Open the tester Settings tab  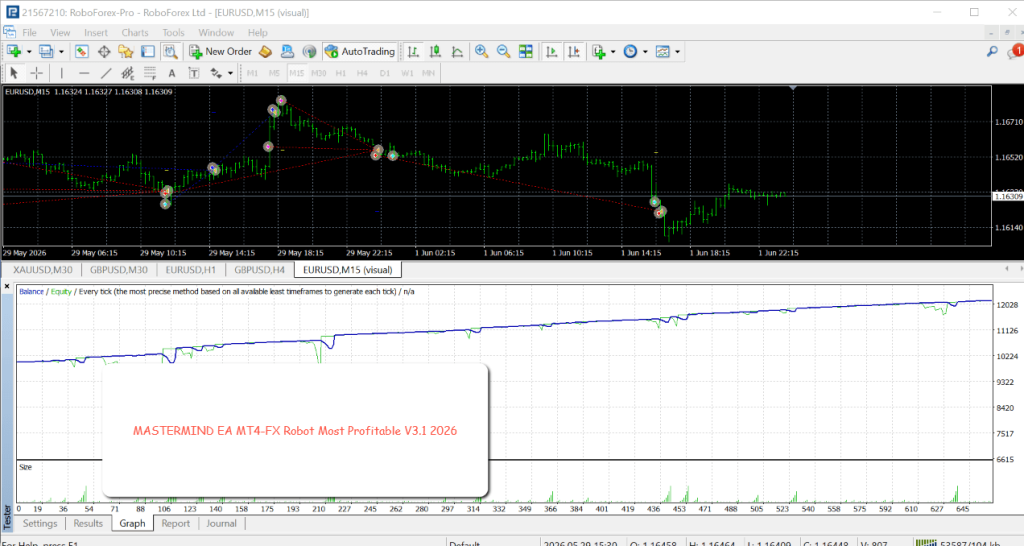point(40,523)
